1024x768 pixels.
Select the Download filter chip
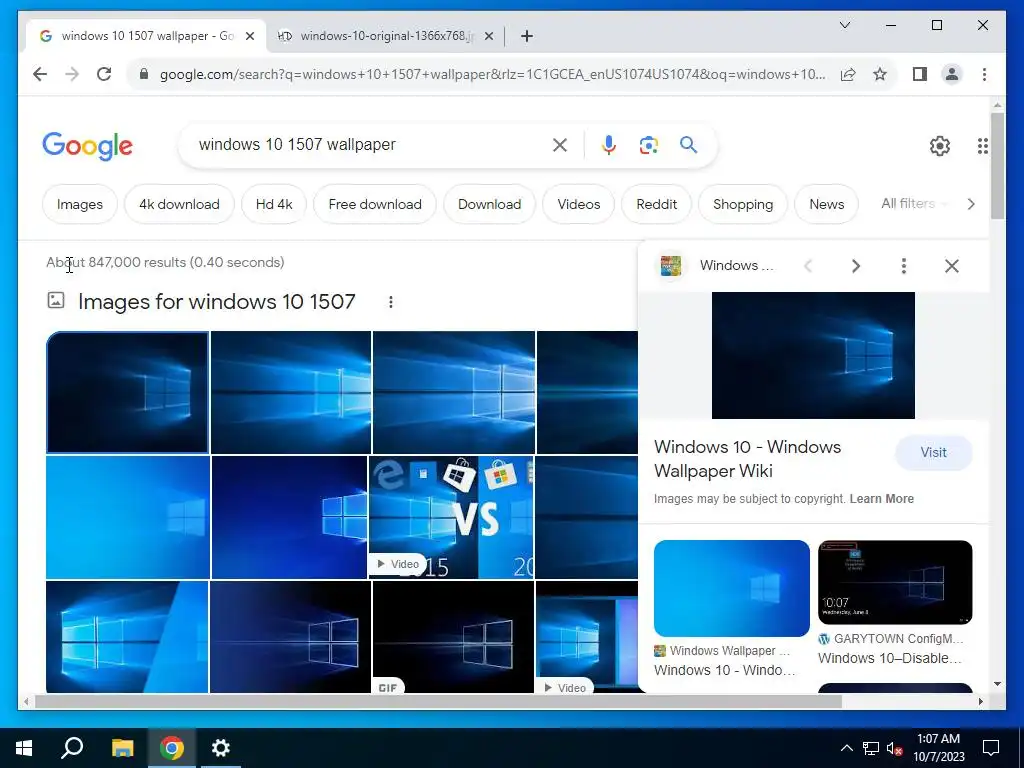point(490,204)
